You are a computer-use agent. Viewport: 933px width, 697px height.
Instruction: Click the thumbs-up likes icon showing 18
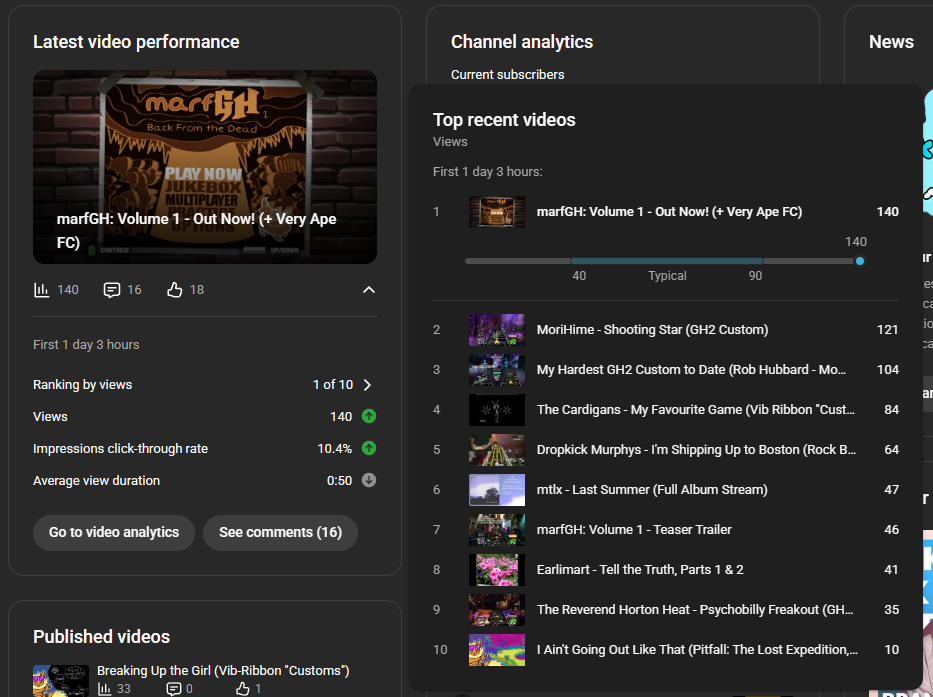tap(175, 290)
